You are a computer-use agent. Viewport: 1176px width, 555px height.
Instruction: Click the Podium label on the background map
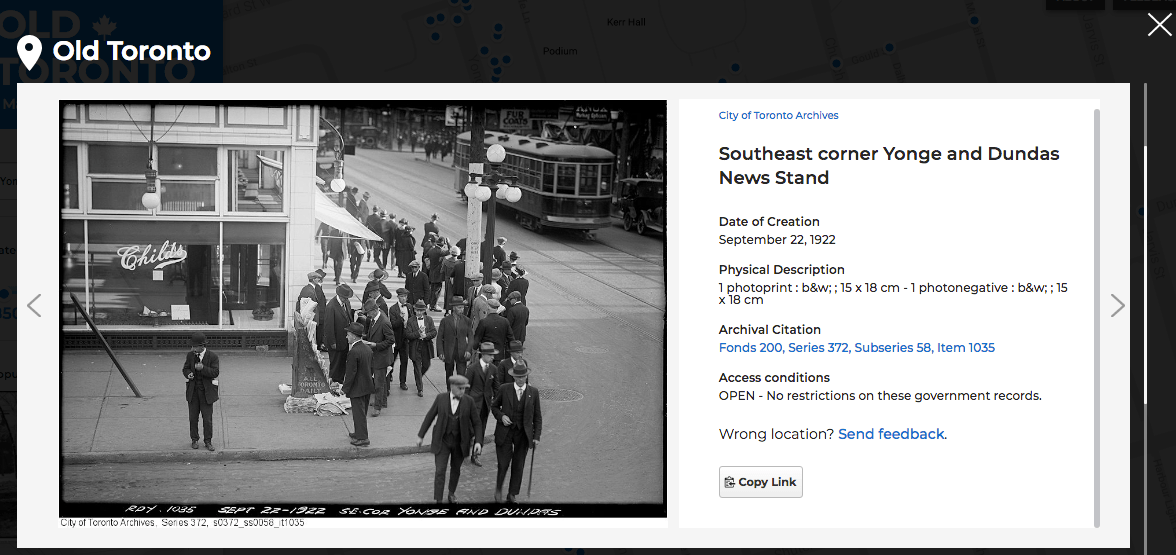click(x=560, y=51)
